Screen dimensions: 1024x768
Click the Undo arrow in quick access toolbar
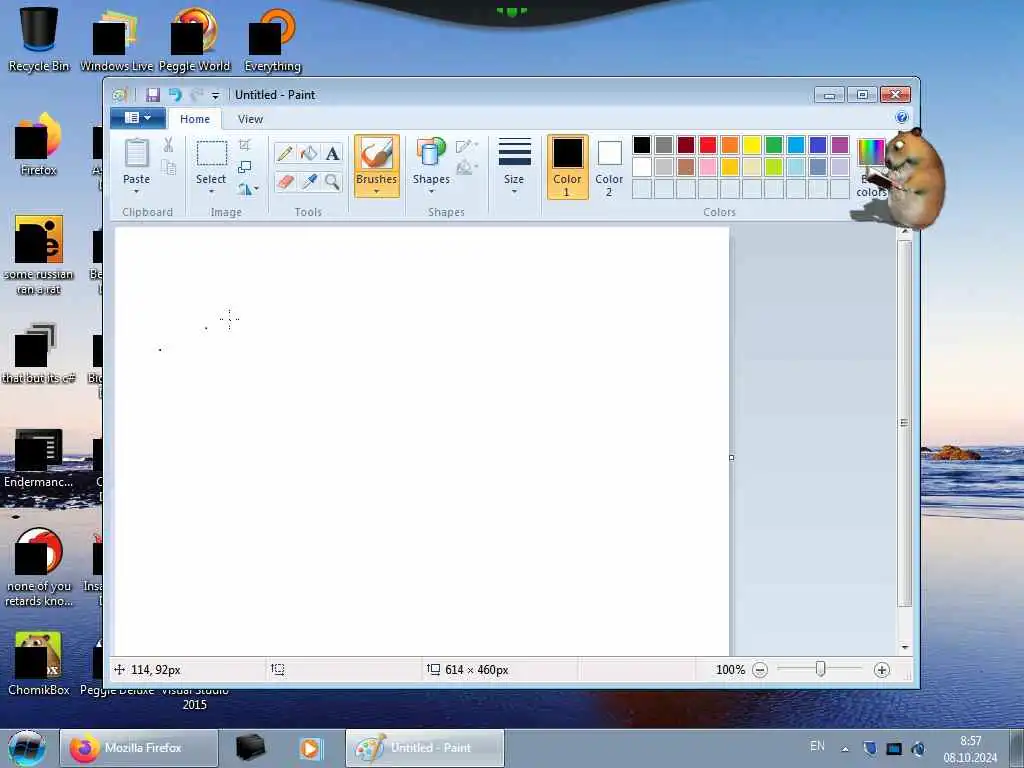click(x=174, y=95)
